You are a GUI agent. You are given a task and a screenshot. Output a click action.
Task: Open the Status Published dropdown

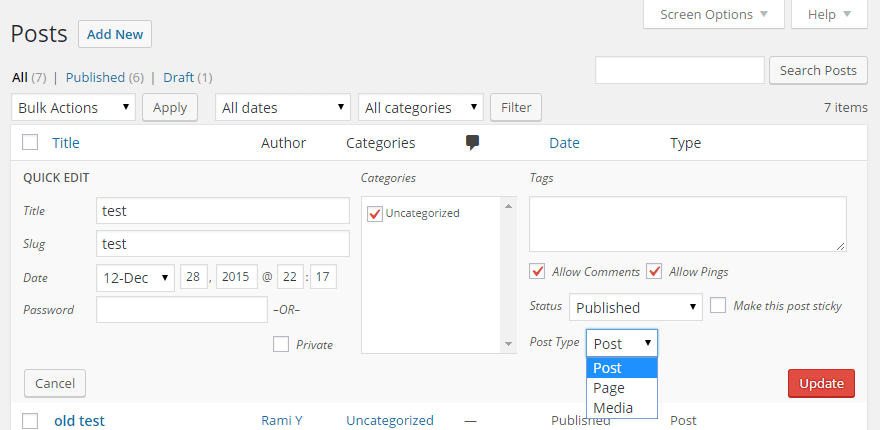click(x=636, y=307)
